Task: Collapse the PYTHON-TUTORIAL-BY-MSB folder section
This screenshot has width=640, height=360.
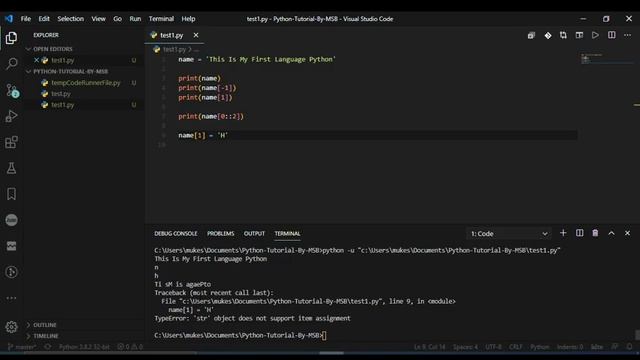Action: point(71,71)
